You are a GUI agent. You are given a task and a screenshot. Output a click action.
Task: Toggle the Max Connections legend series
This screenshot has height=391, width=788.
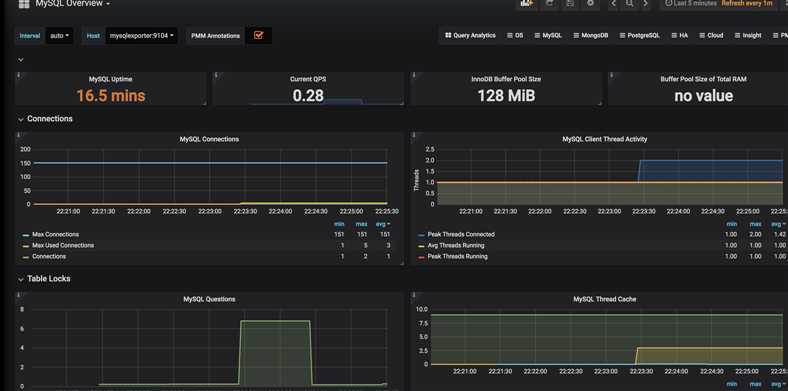coord(55,235)
